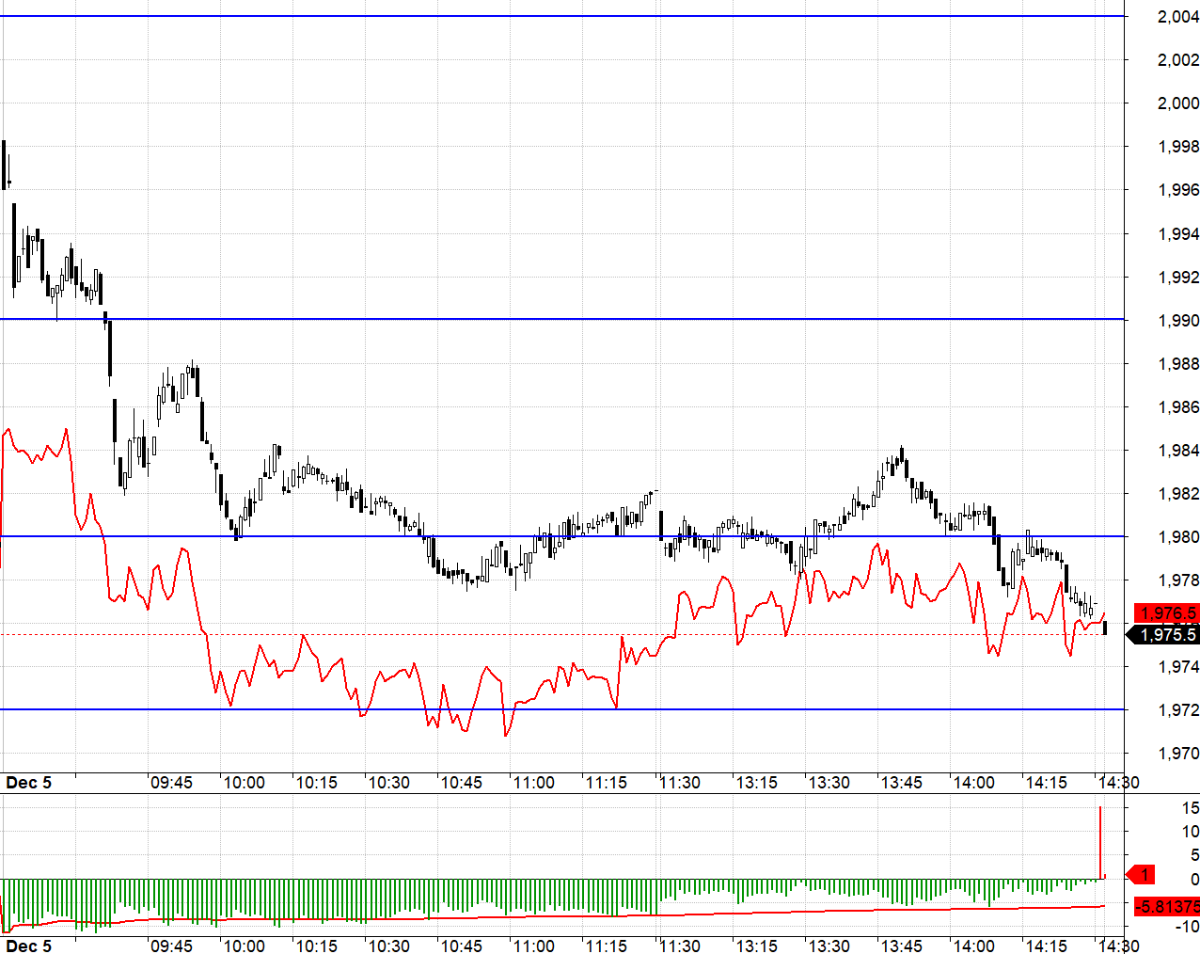Select the red -5.81375 indicator value tag

click(x=1165, y=906)
